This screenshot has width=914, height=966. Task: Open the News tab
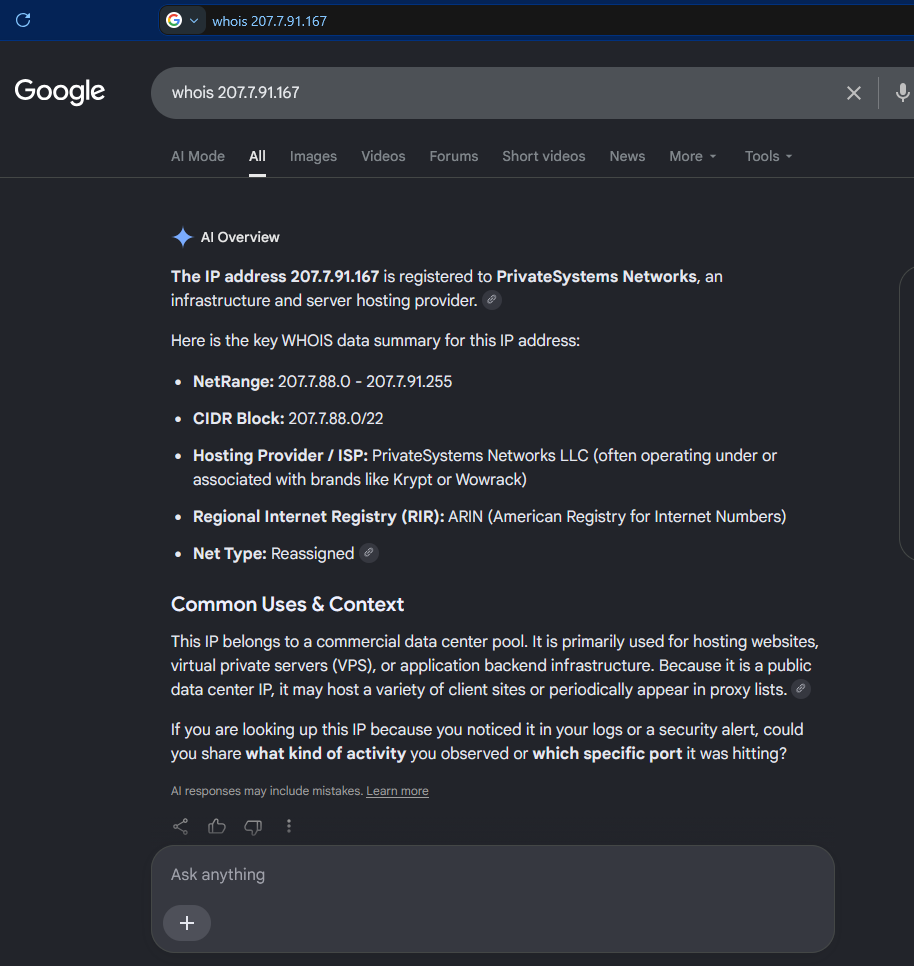[627, 156]
